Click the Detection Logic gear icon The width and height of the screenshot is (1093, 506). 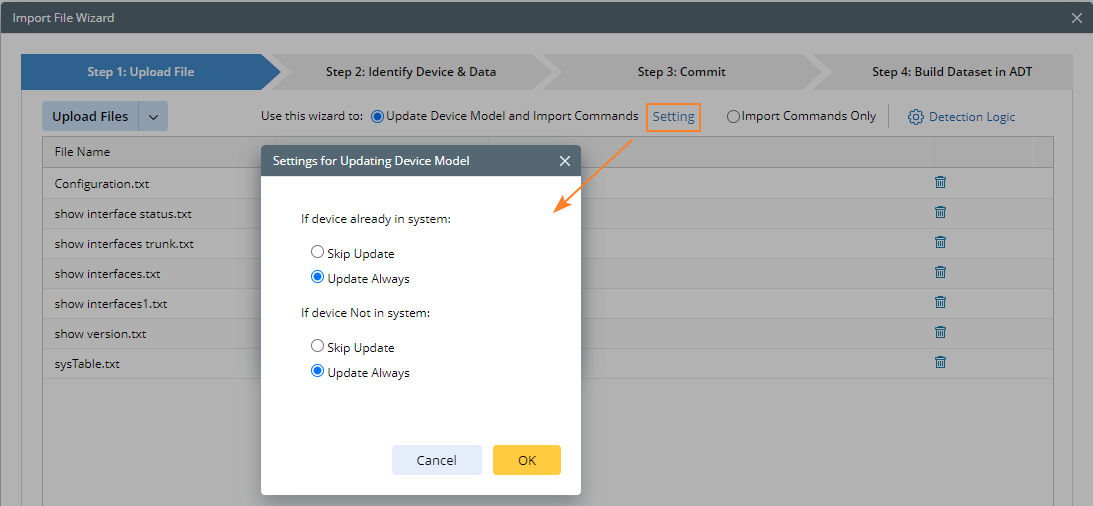[915, 117]
